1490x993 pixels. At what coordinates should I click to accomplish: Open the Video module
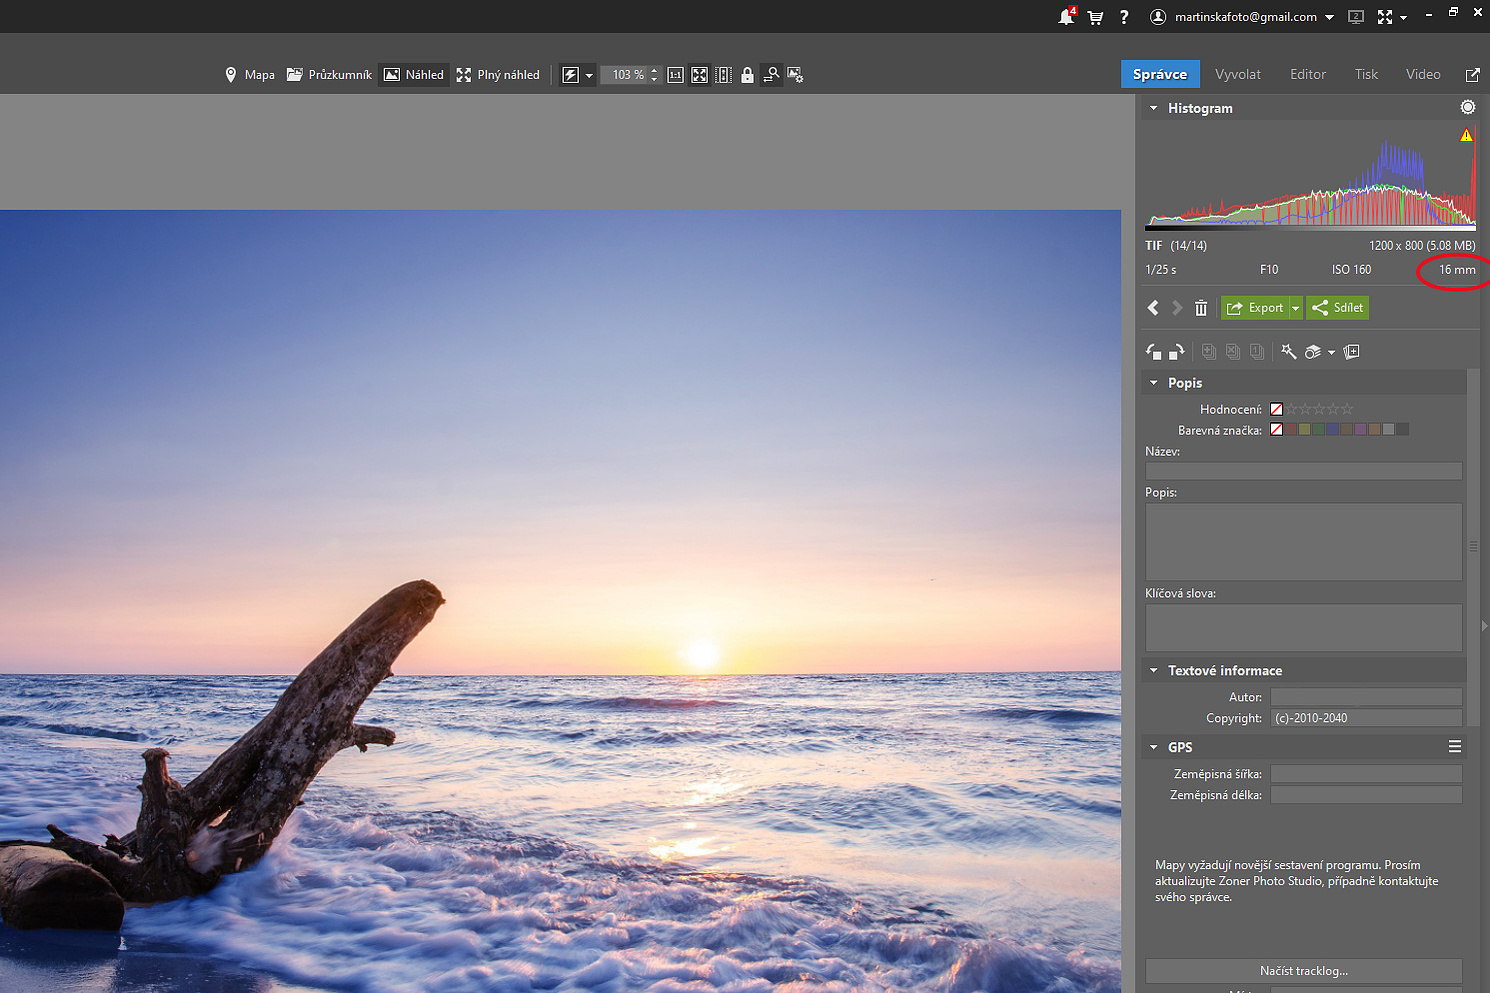click(x=1423, y=74)
